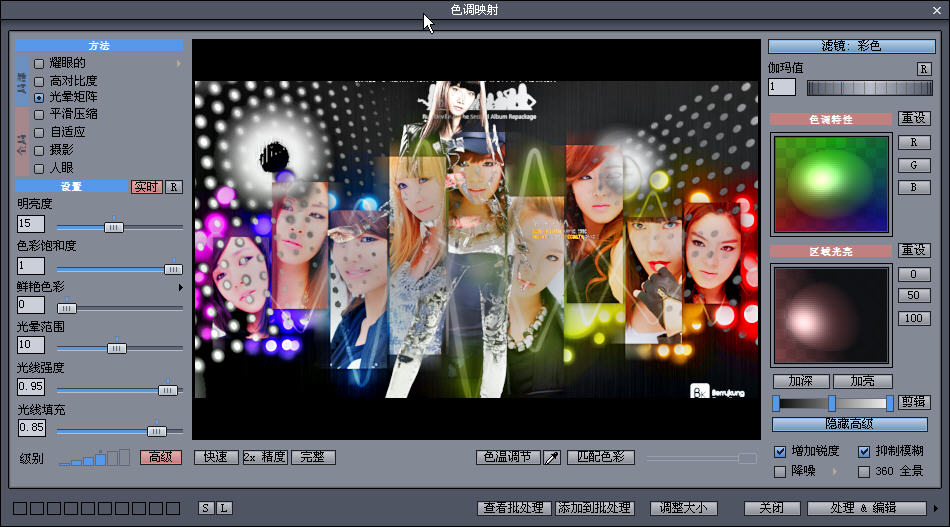Screen dimensions: 950x527
Task: Open 调整大小
Action: pyautogui.click(x=683, y=508)
